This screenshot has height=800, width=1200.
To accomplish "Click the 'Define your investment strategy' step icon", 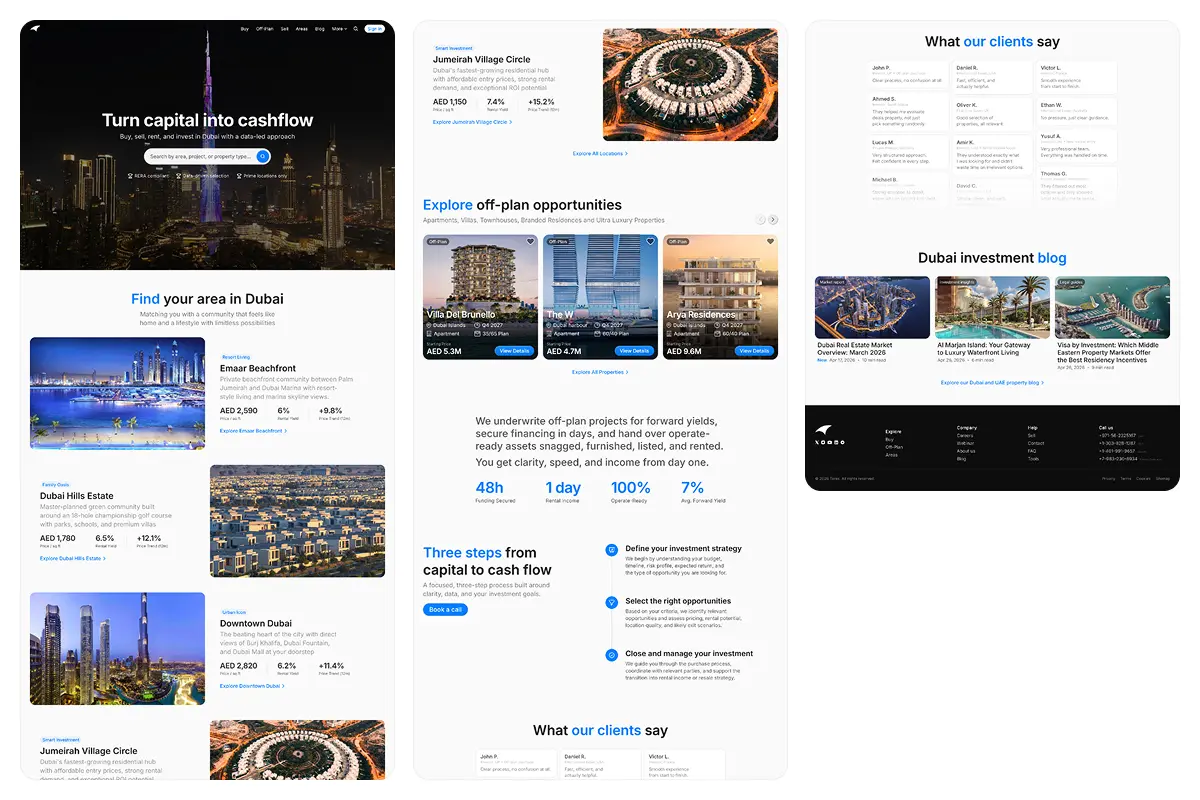I will [612, 549].
